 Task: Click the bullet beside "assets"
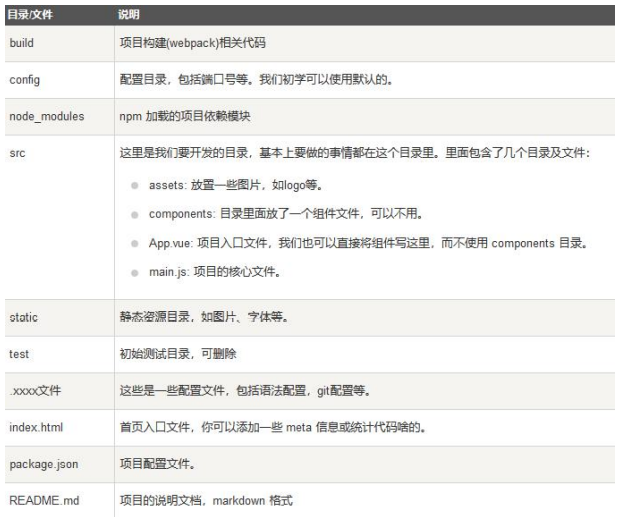click(135, 185)
